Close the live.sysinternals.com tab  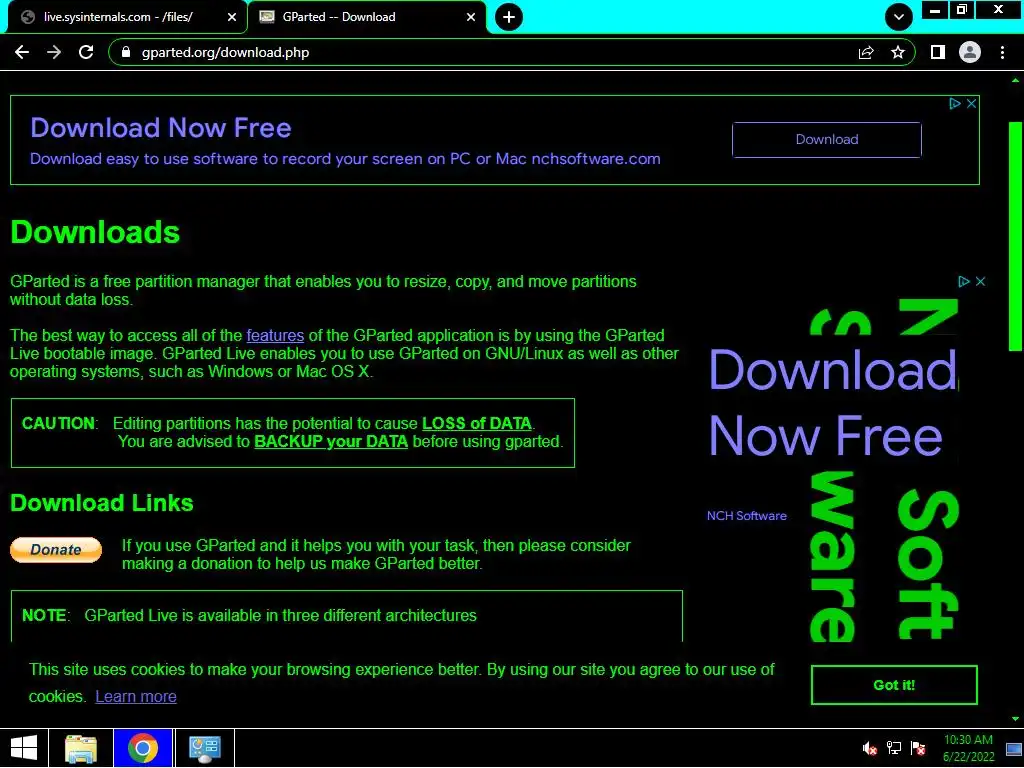pos(232,17)
